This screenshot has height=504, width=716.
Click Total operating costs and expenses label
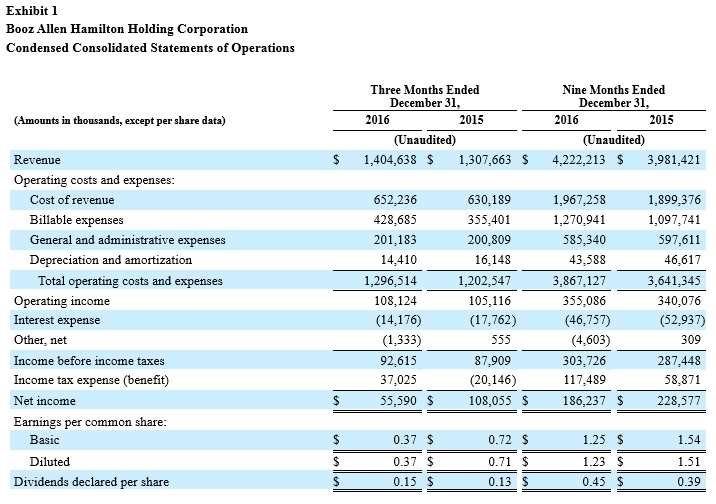[130, 281]
